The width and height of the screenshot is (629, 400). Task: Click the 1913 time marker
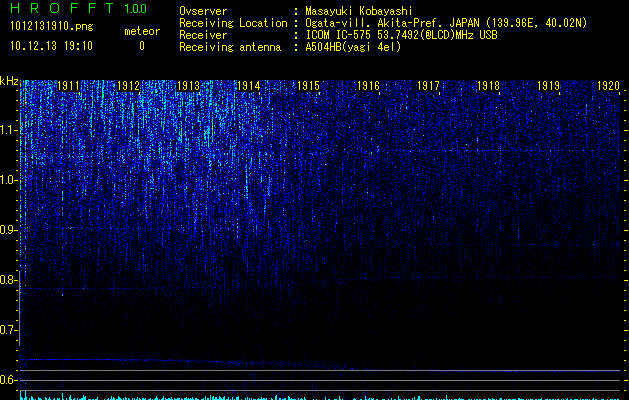point(189,86)
